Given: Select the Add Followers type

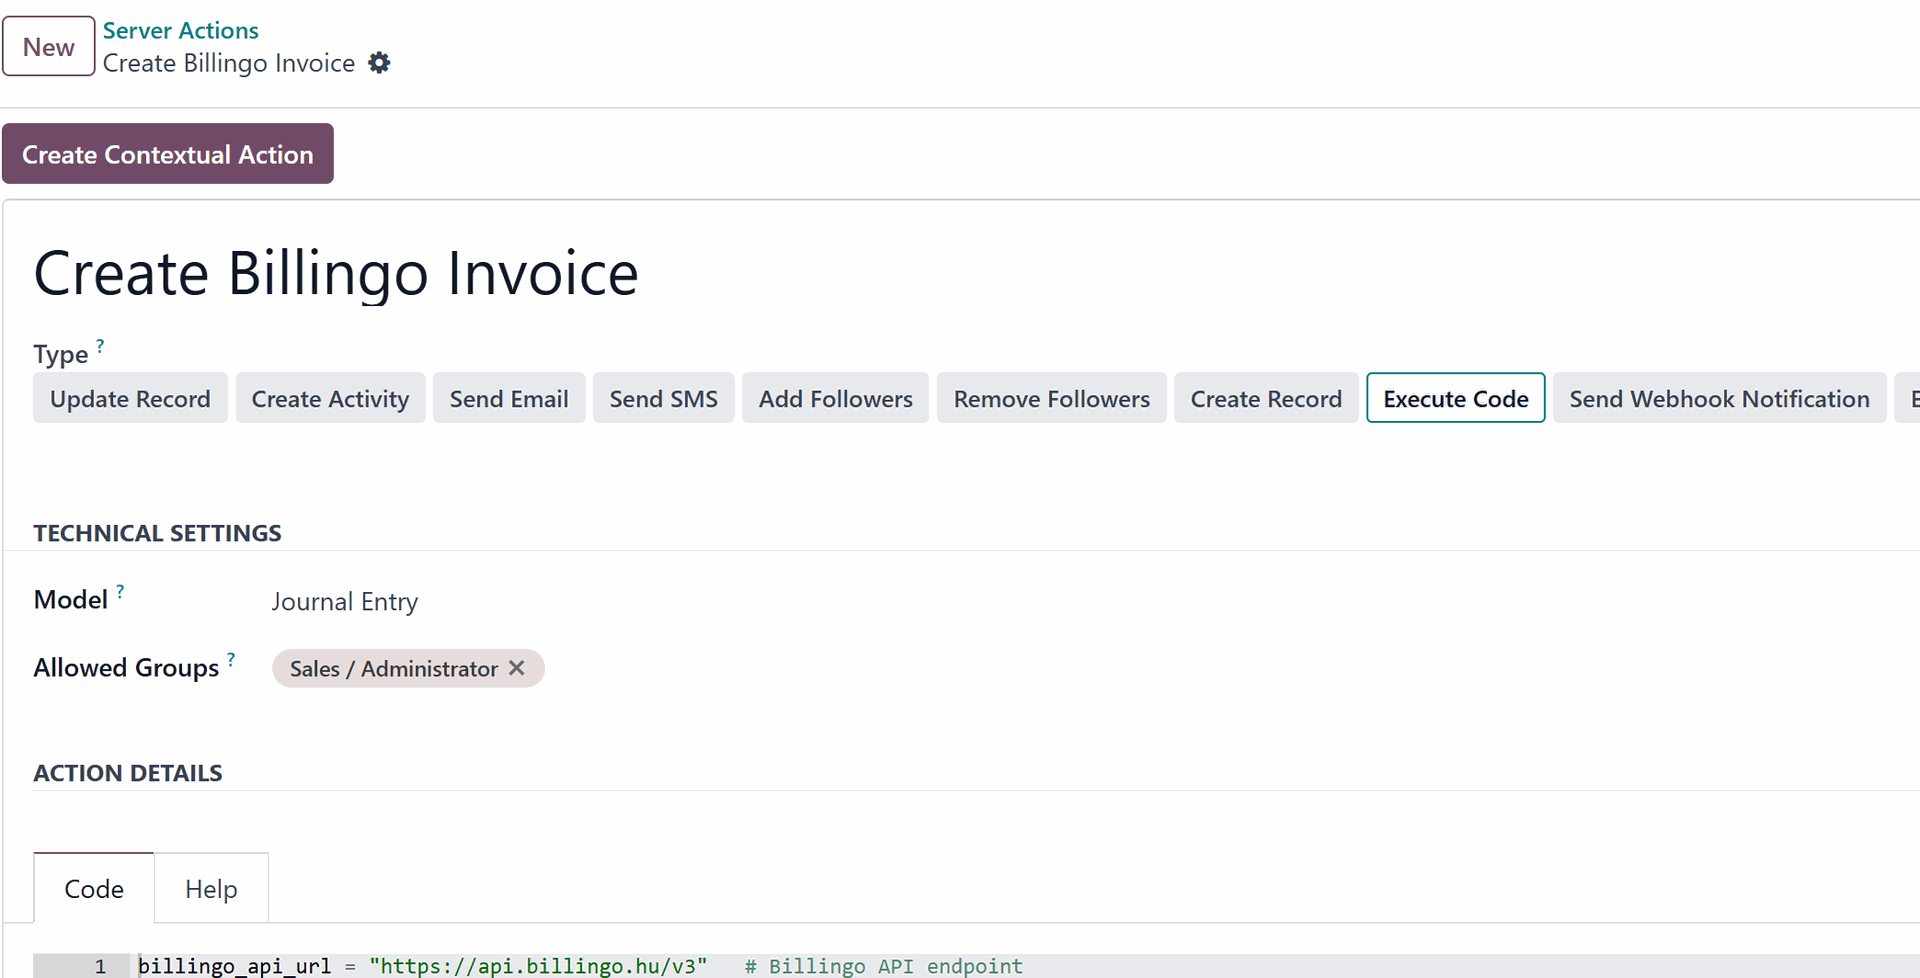Looking at the screenshot, I should (x=836, y=398).
